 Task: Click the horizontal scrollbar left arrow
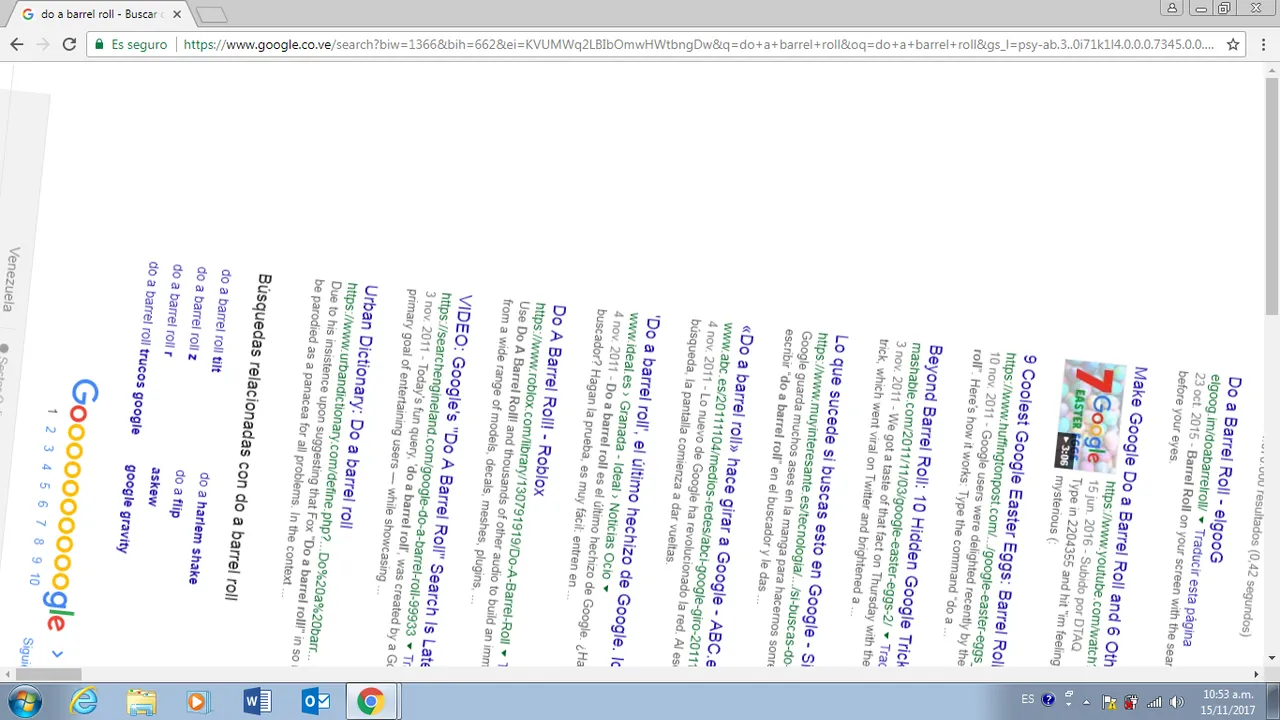click(x=8, y=674)
